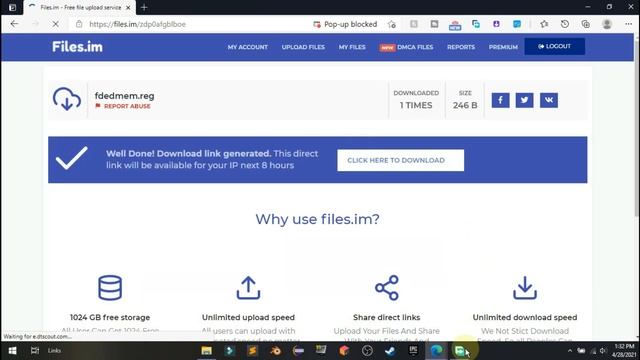
Task: Click the blue note extension icon
Action: point(517,24)
